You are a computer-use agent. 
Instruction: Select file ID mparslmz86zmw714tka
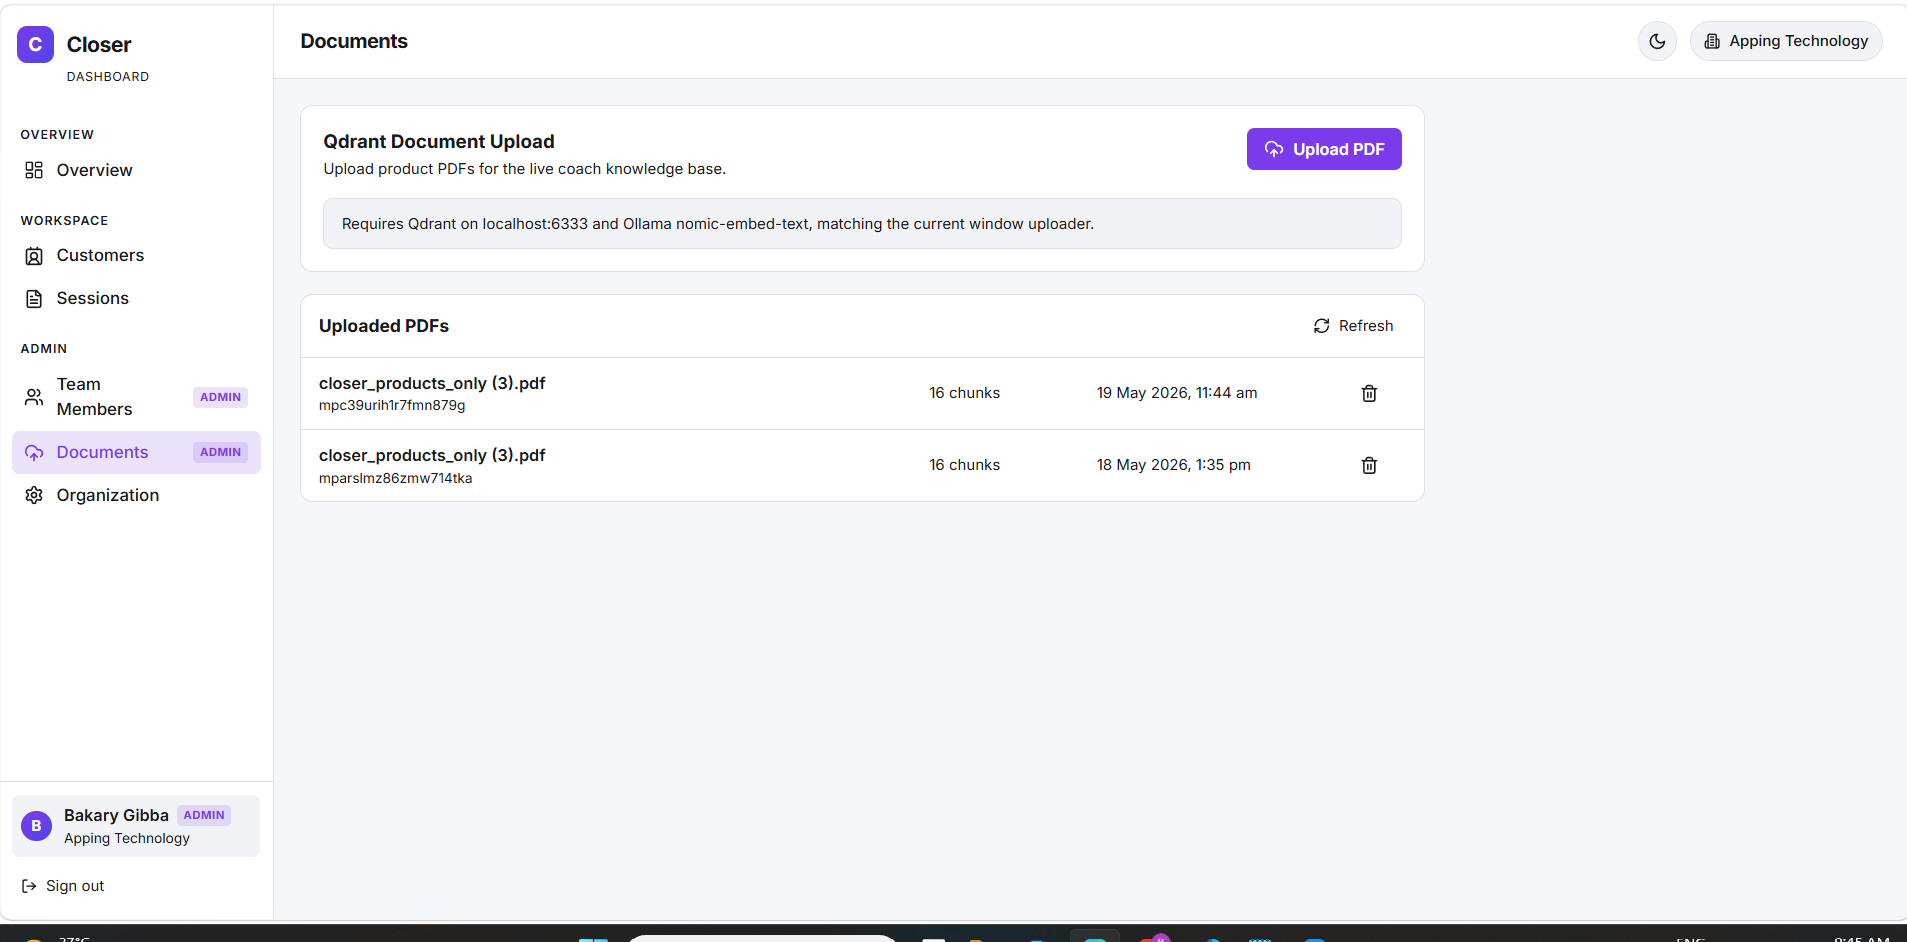396,478
